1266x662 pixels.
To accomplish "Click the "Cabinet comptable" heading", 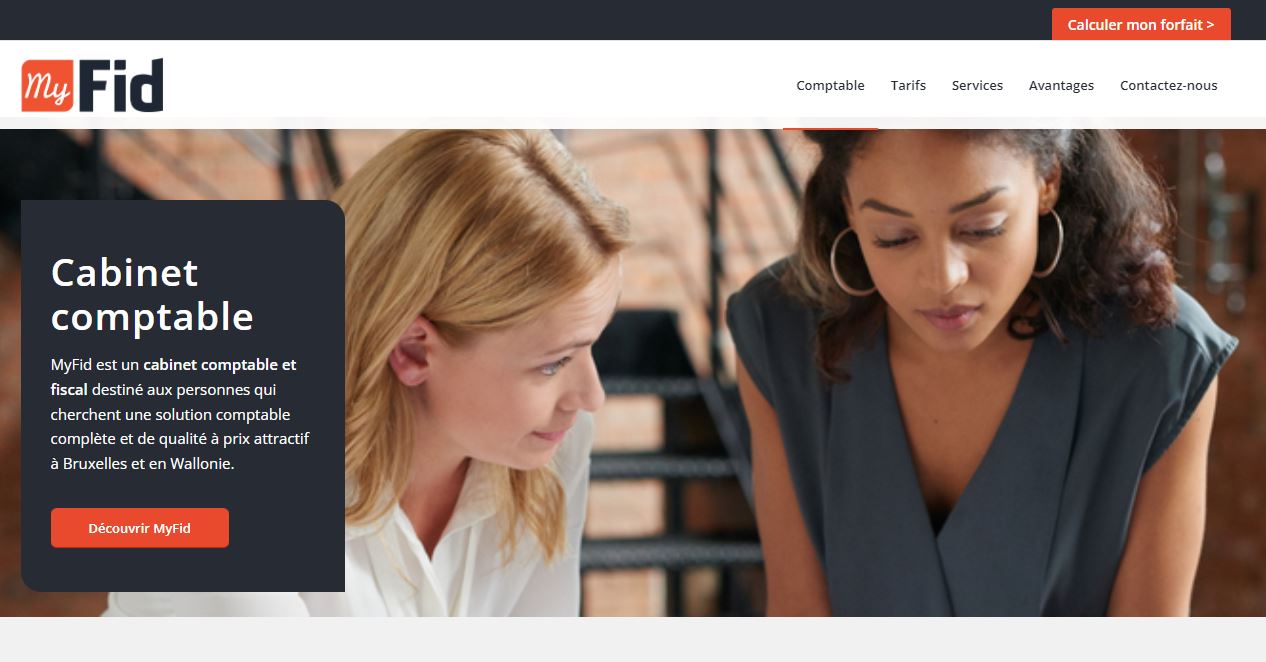I will click(152, 294).
